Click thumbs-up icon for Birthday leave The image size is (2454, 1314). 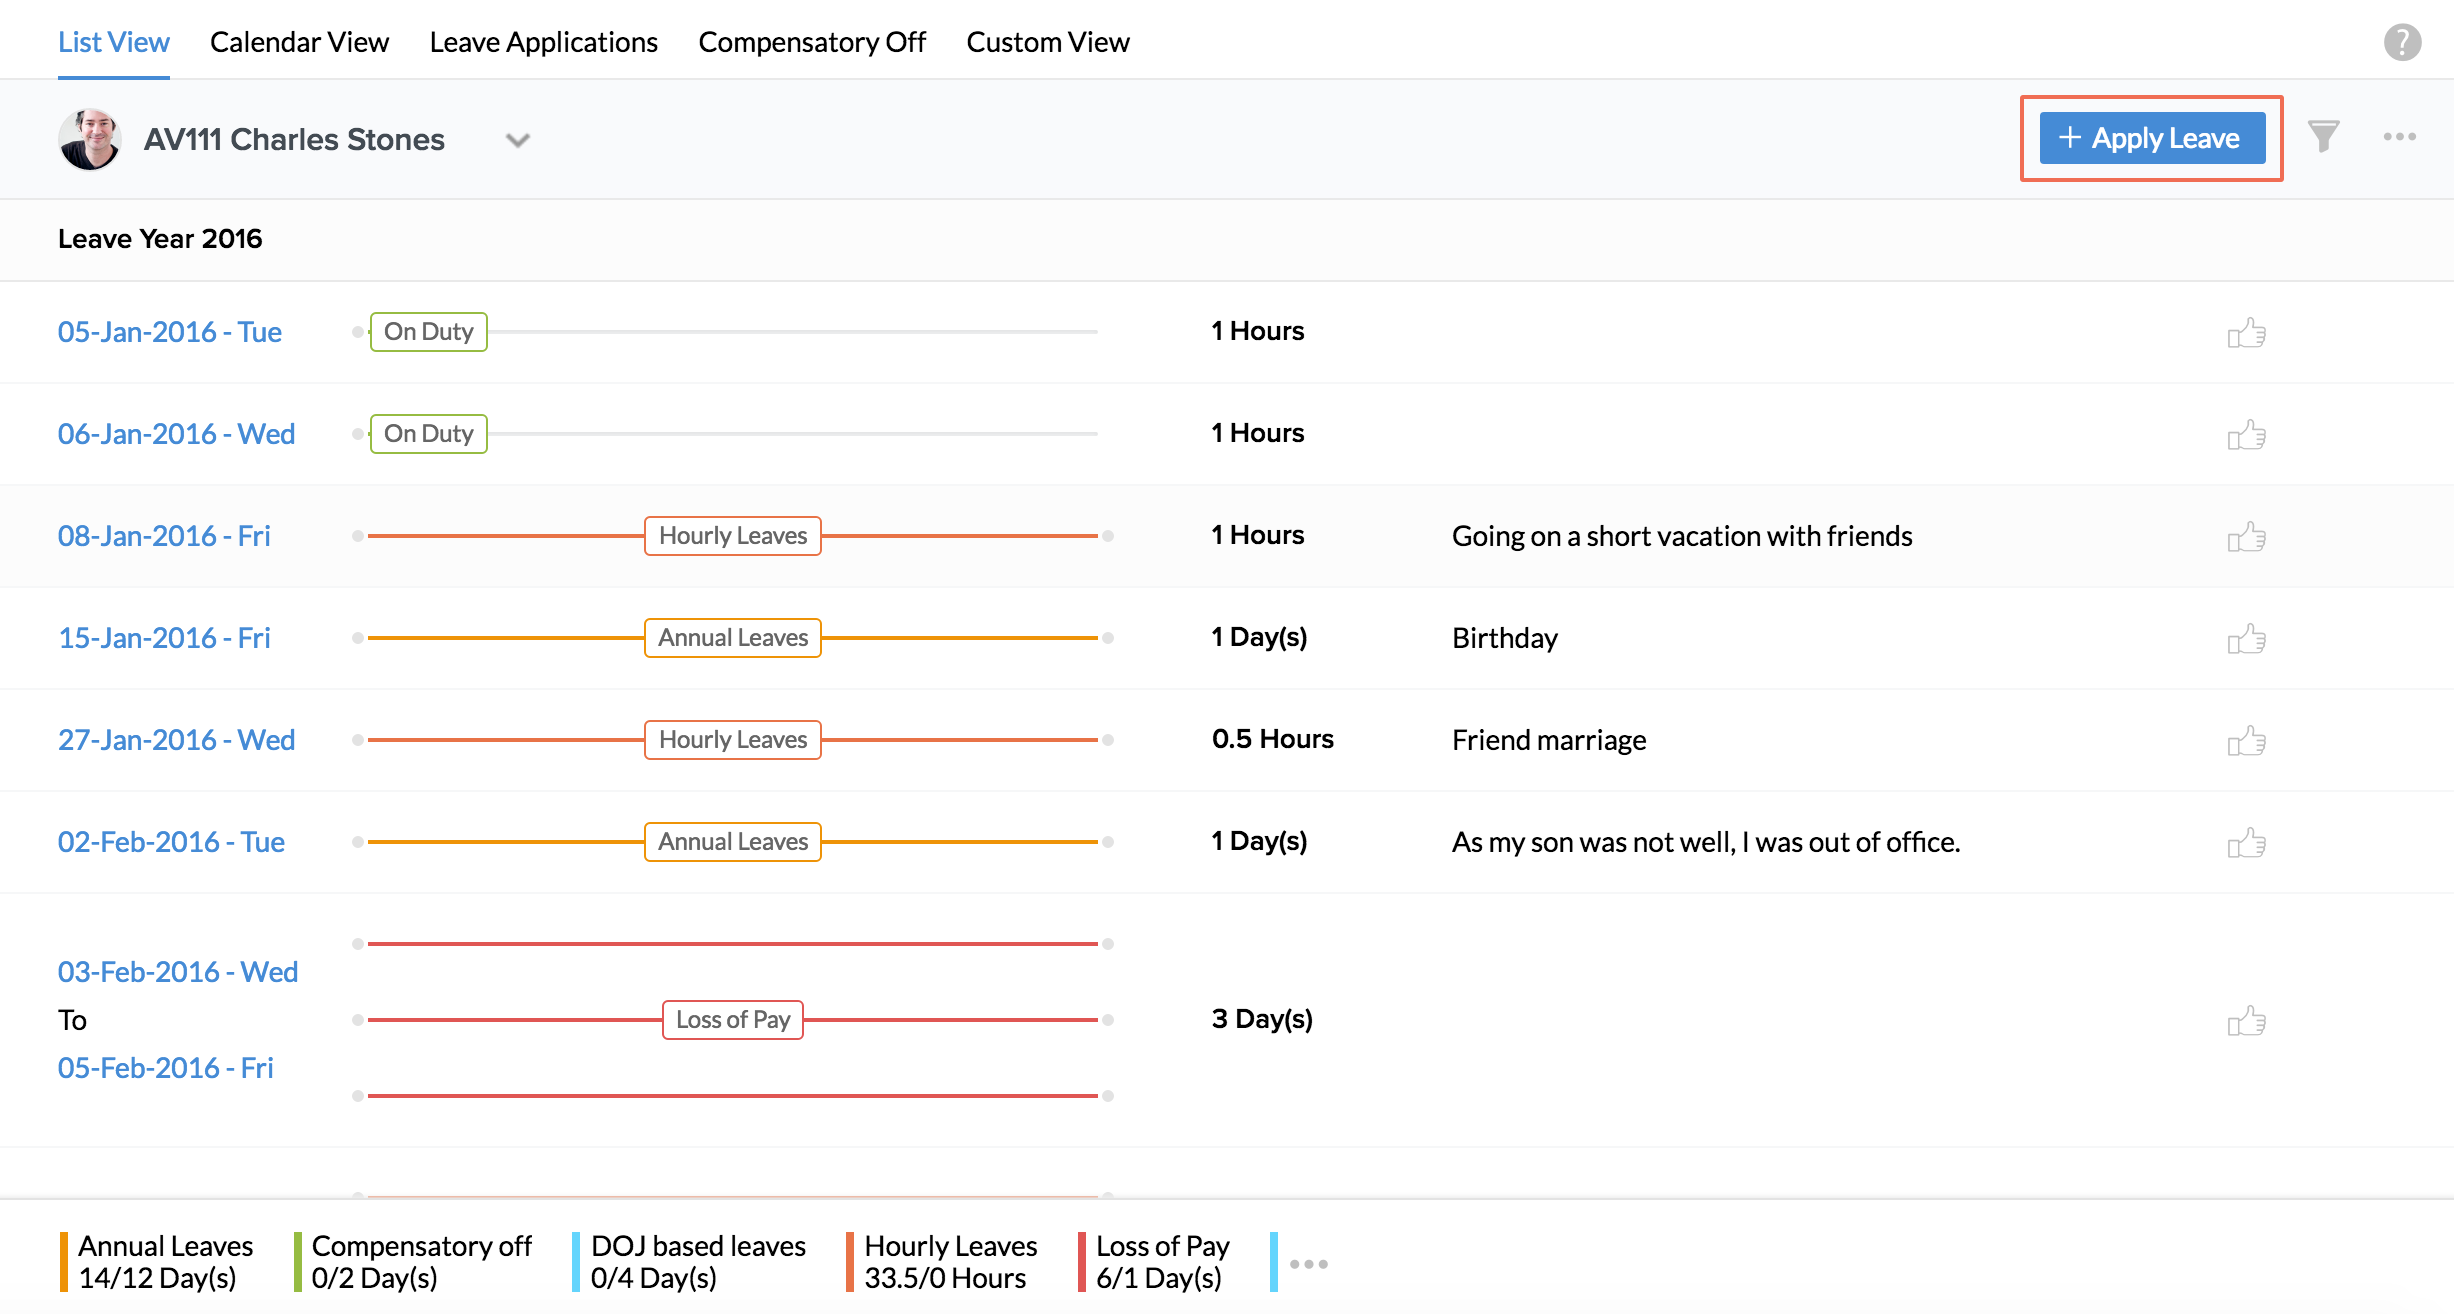[2246, 638]
